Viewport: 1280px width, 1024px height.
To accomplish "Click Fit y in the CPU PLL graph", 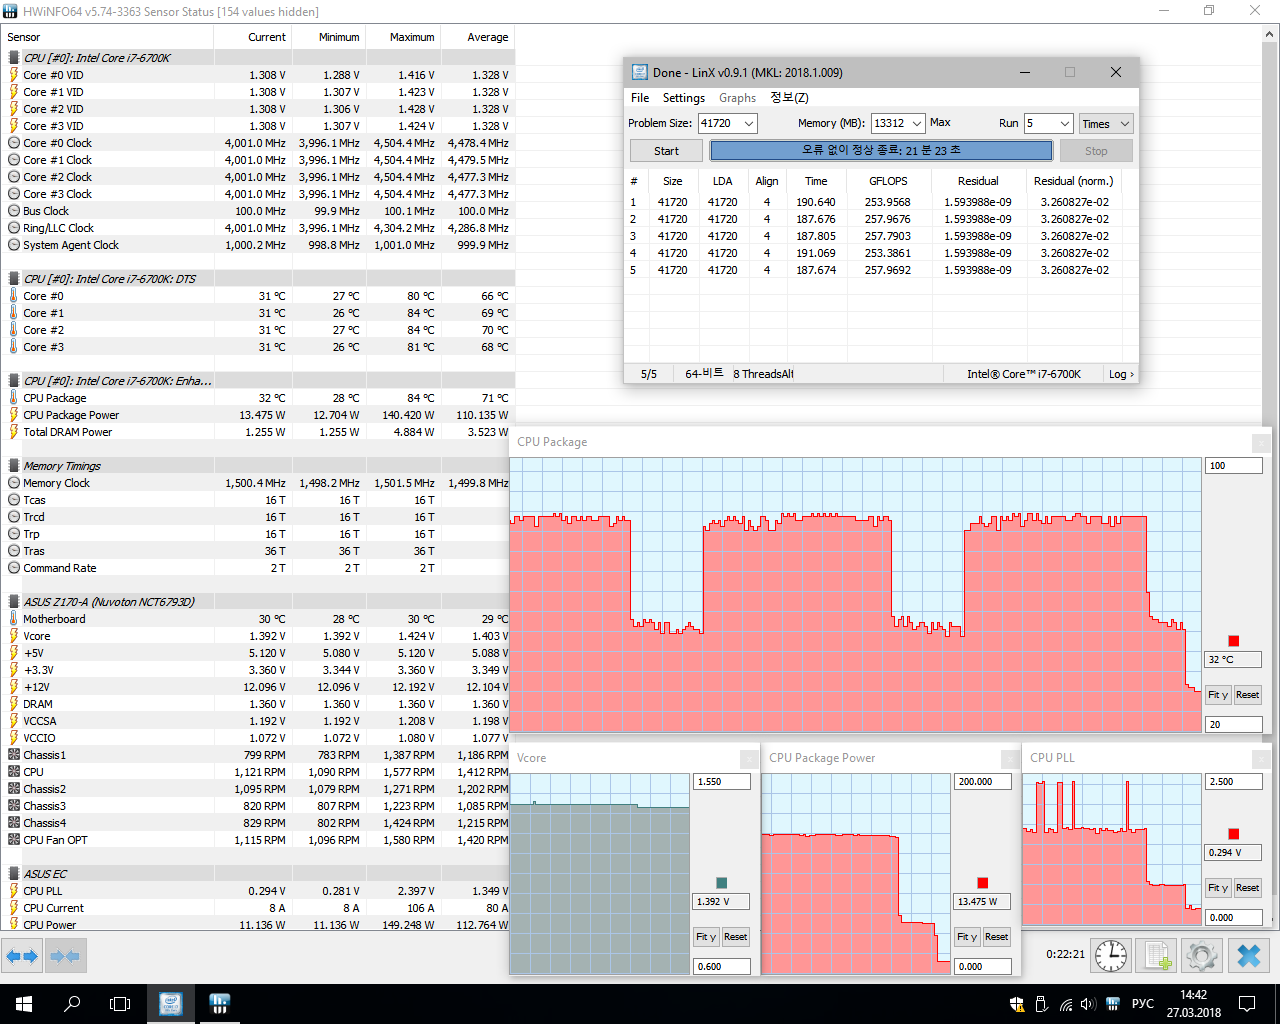I will pos(1217,888).
